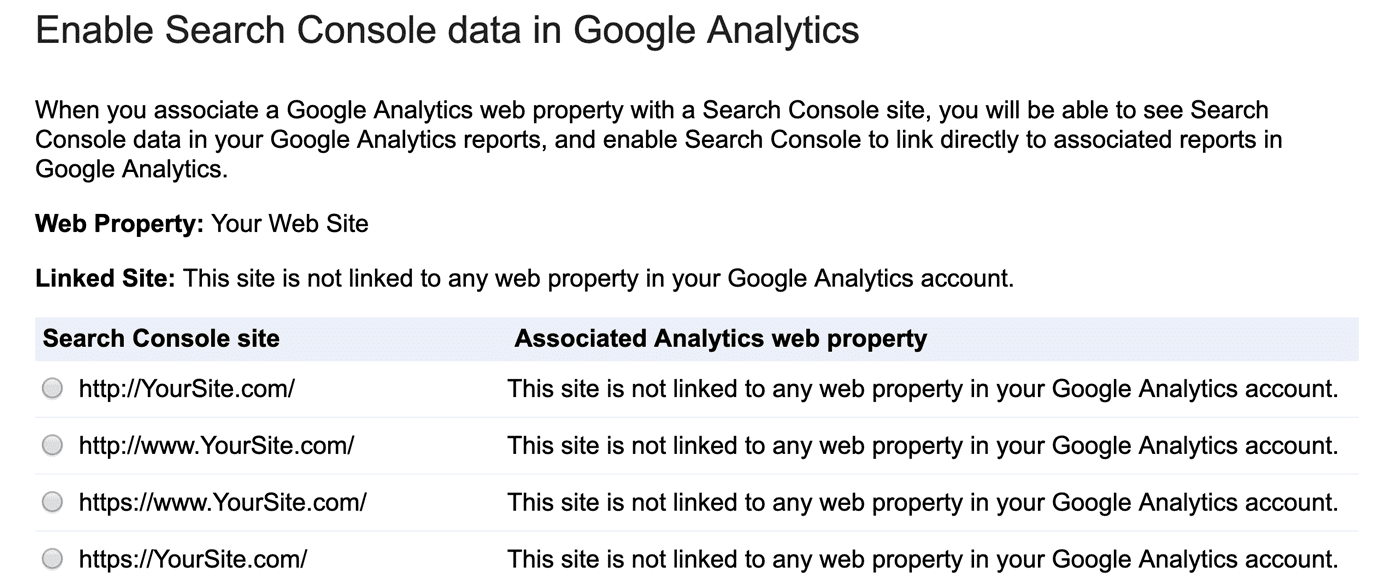Click the https://YourSite.com/ site label text
This screenshot has width=1400, height=587.
click(x=192, y=559)
